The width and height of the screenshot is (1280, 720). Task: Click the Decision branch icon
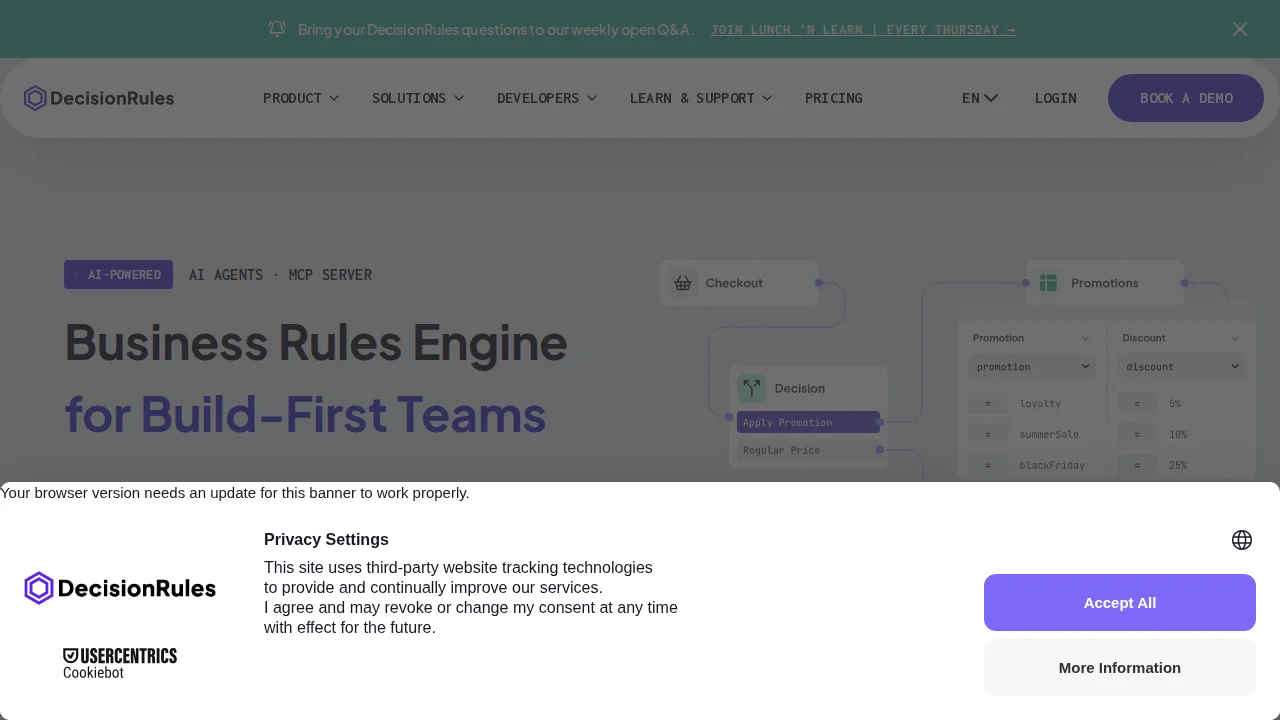tap(751, 388)
